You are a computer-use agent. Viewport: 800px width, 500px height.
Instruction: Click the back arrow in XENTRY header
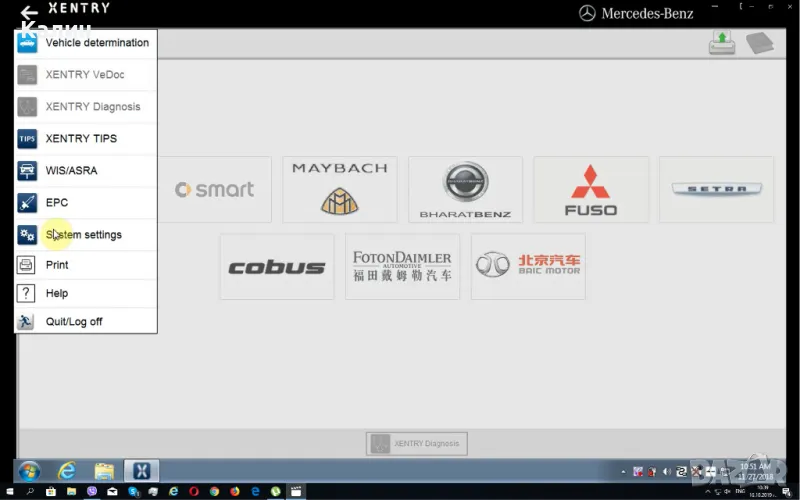29,13
